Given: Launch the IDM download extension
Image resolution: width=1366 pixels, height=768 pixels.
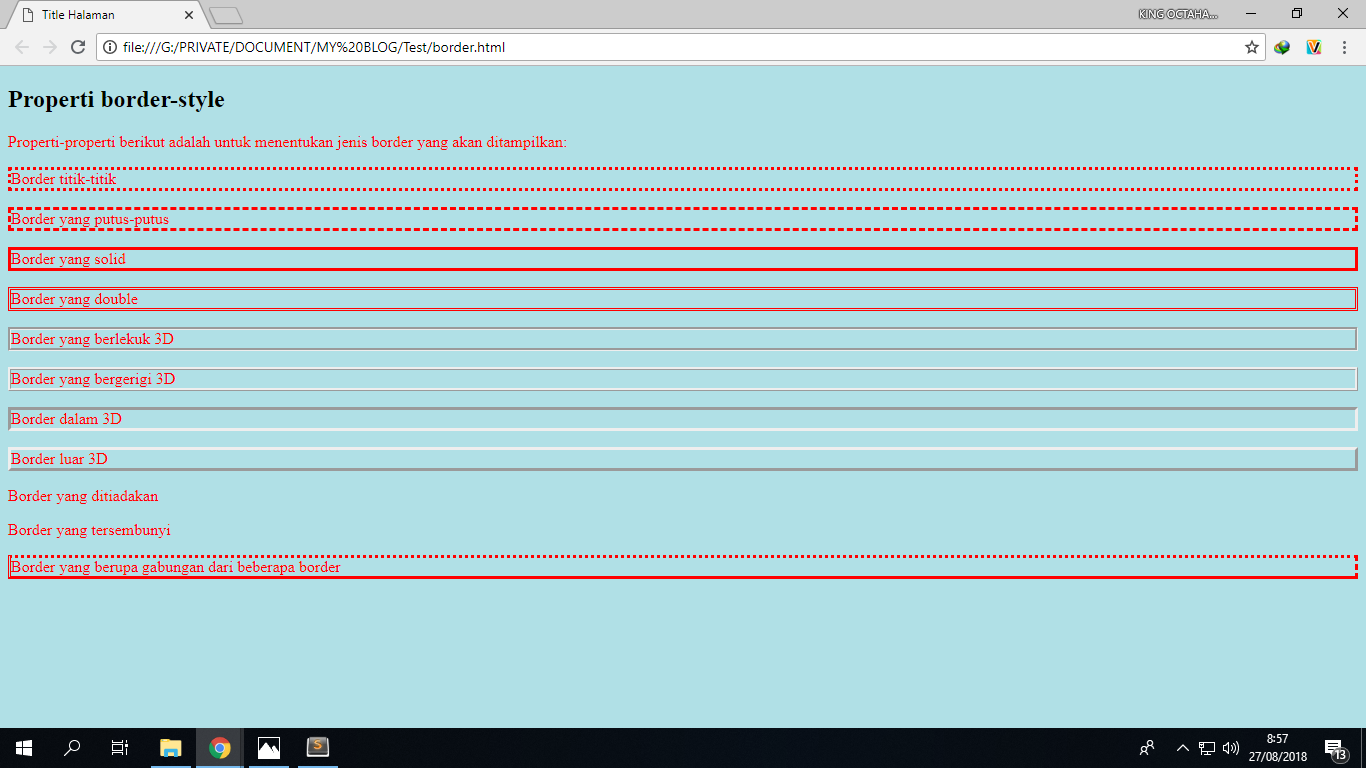Looking at the screenshot, I should point(1282,47).
